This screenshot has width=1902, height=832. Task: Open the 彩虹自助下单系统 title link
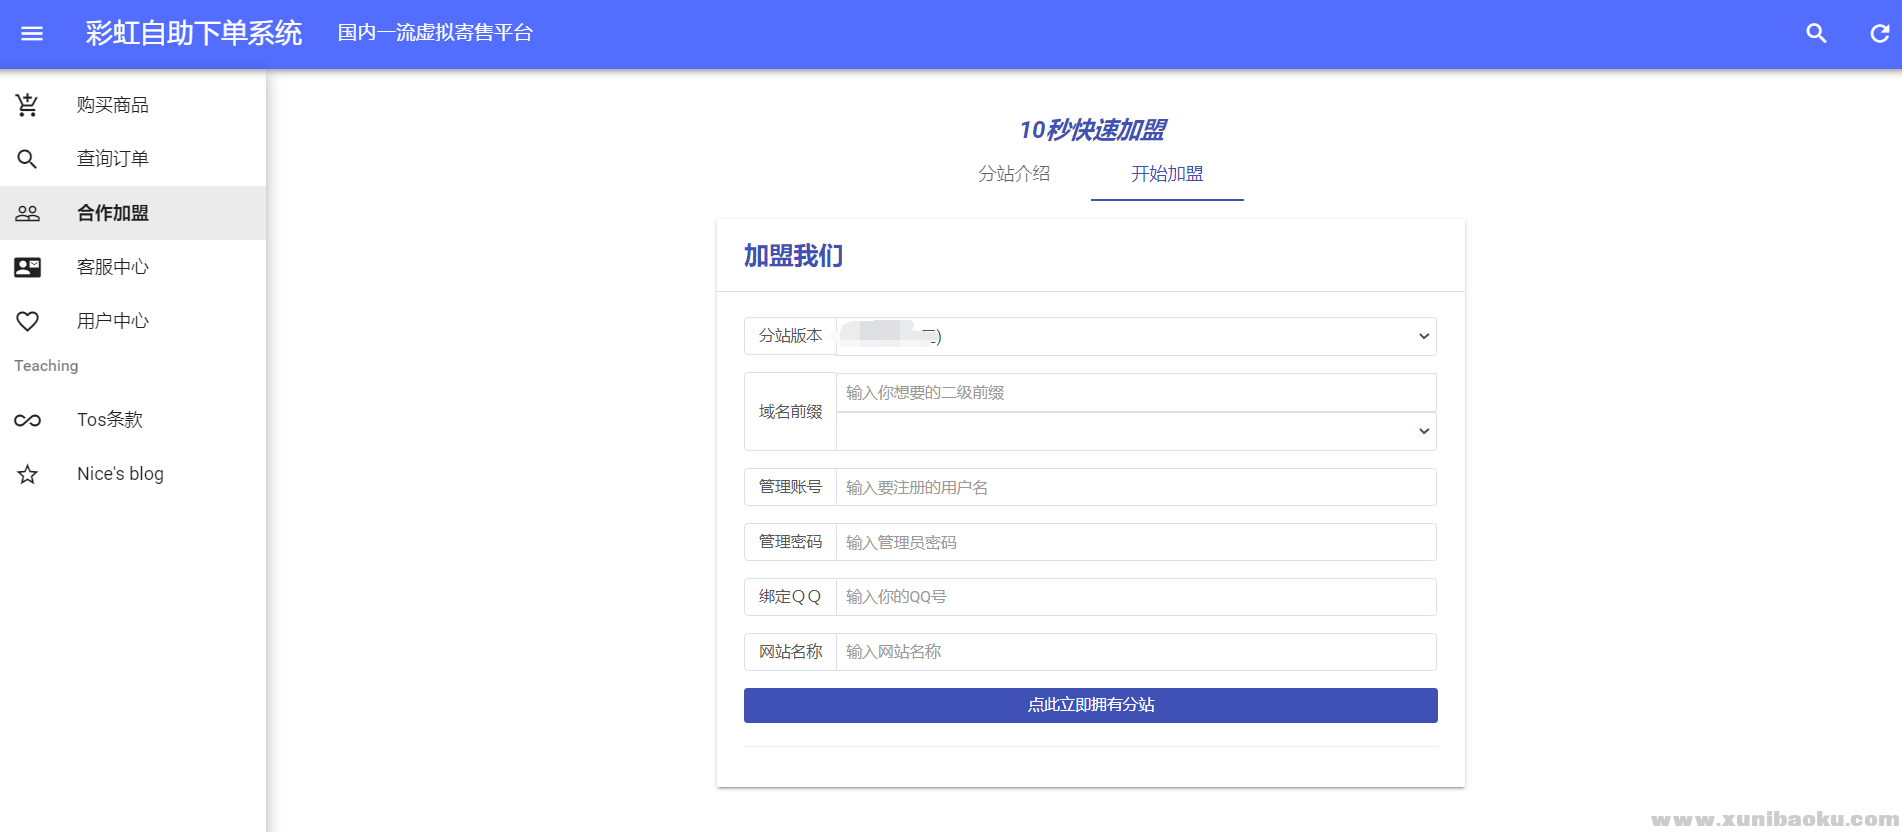coord(193,34)
